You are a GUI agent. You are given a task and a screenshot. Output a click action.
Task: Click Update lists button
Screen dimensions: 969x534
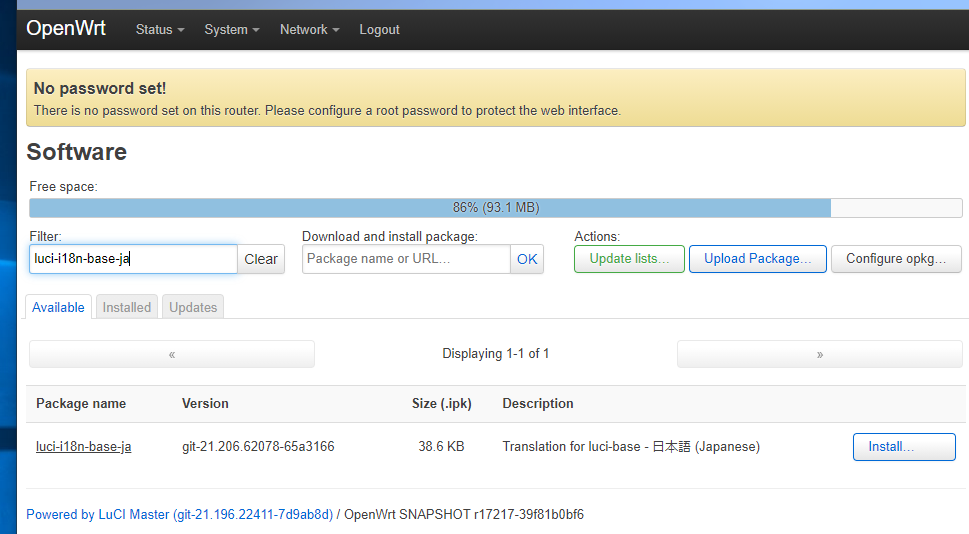coord(629,259)
